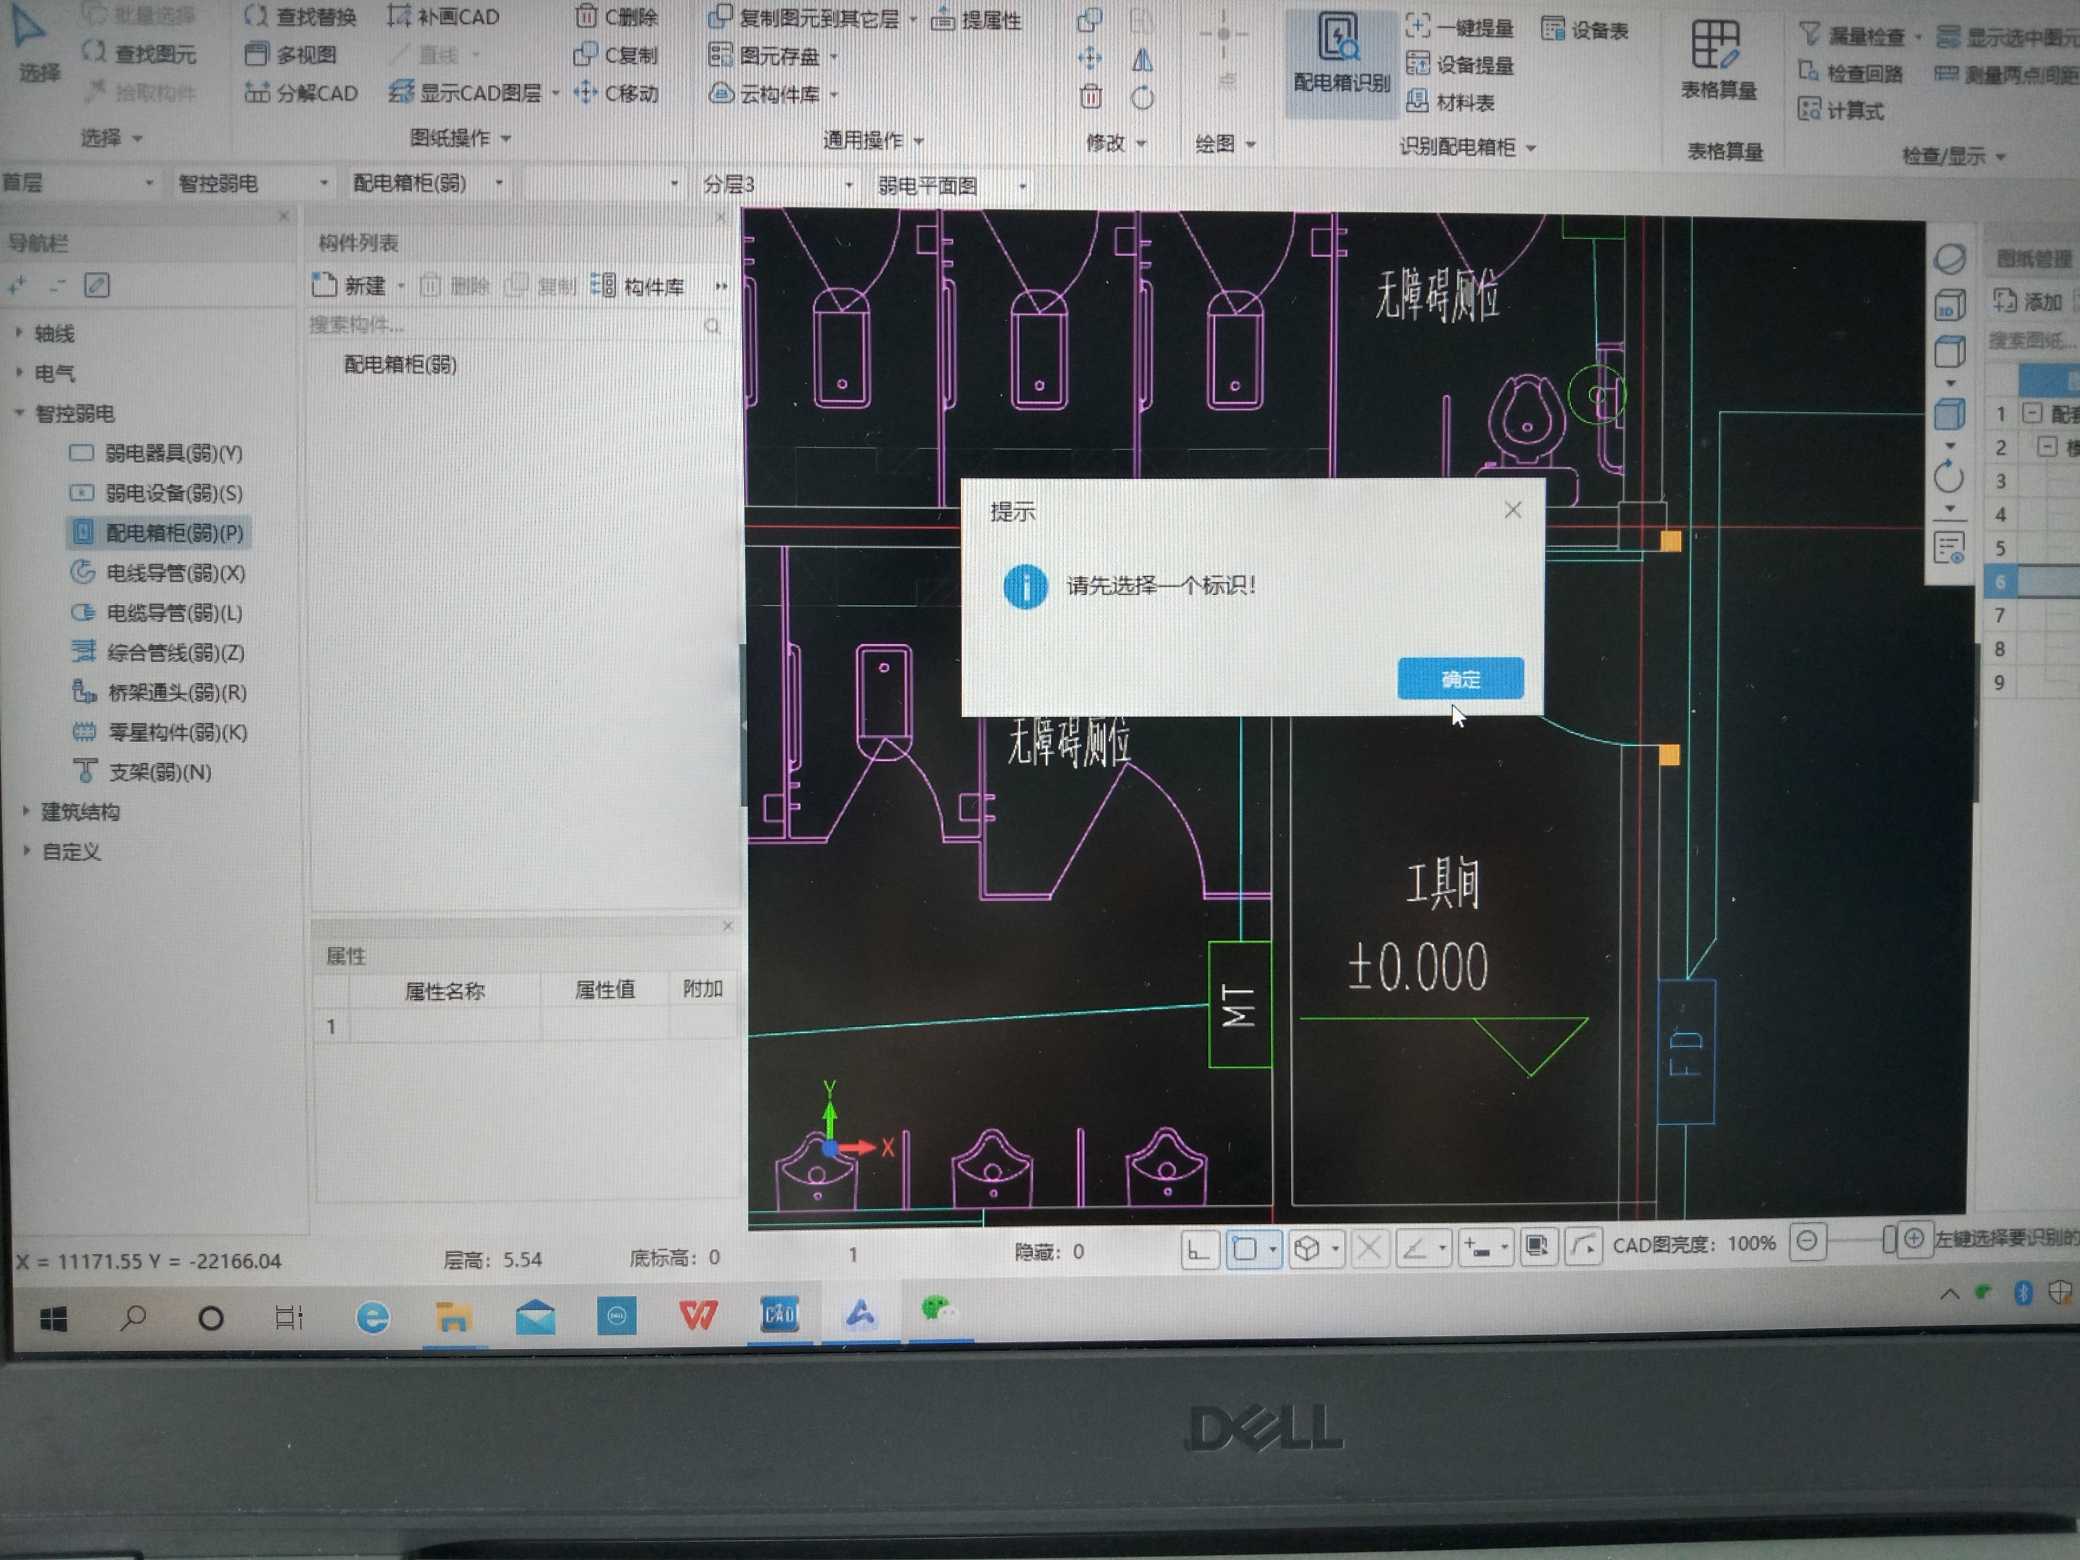Click the 检查回路 tool
2080x1560 pixels.
[x=1850, y=73]
